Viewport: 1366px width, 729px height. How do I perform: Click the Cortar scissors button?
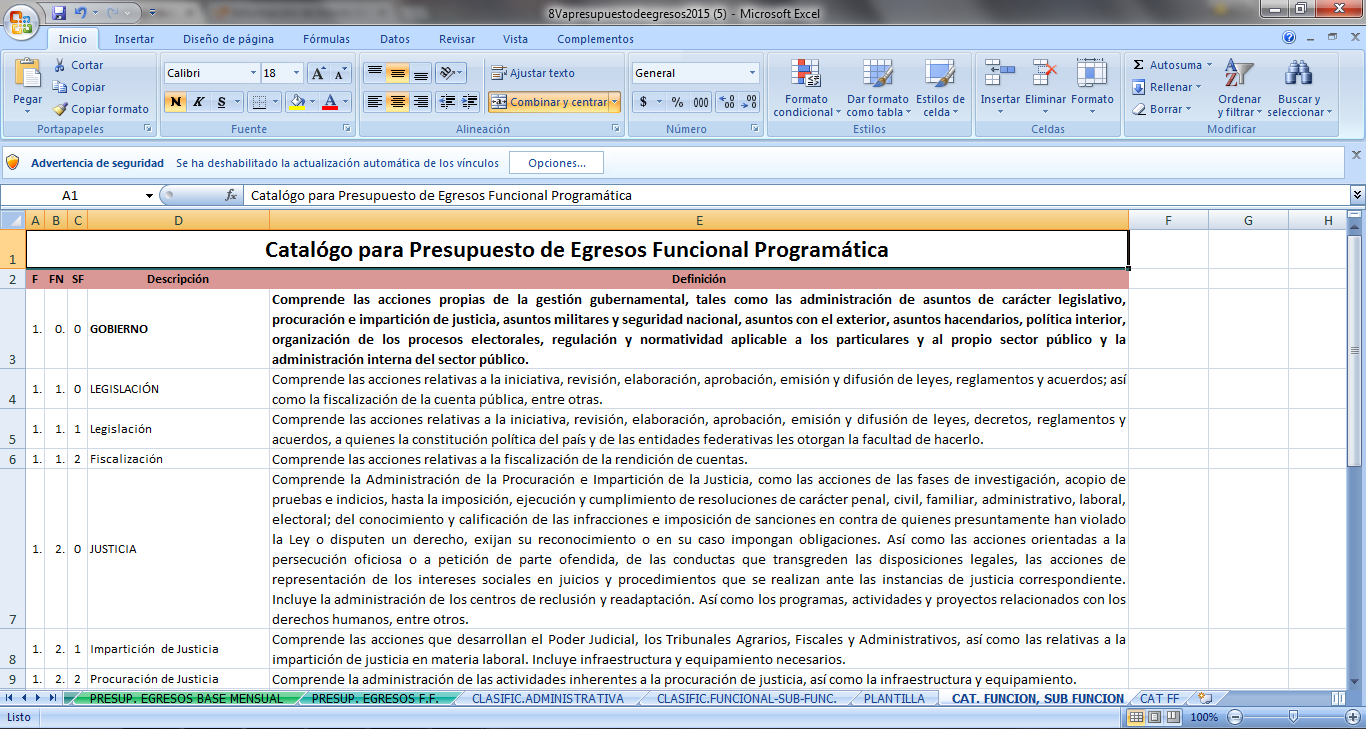(x=78, y=65)
